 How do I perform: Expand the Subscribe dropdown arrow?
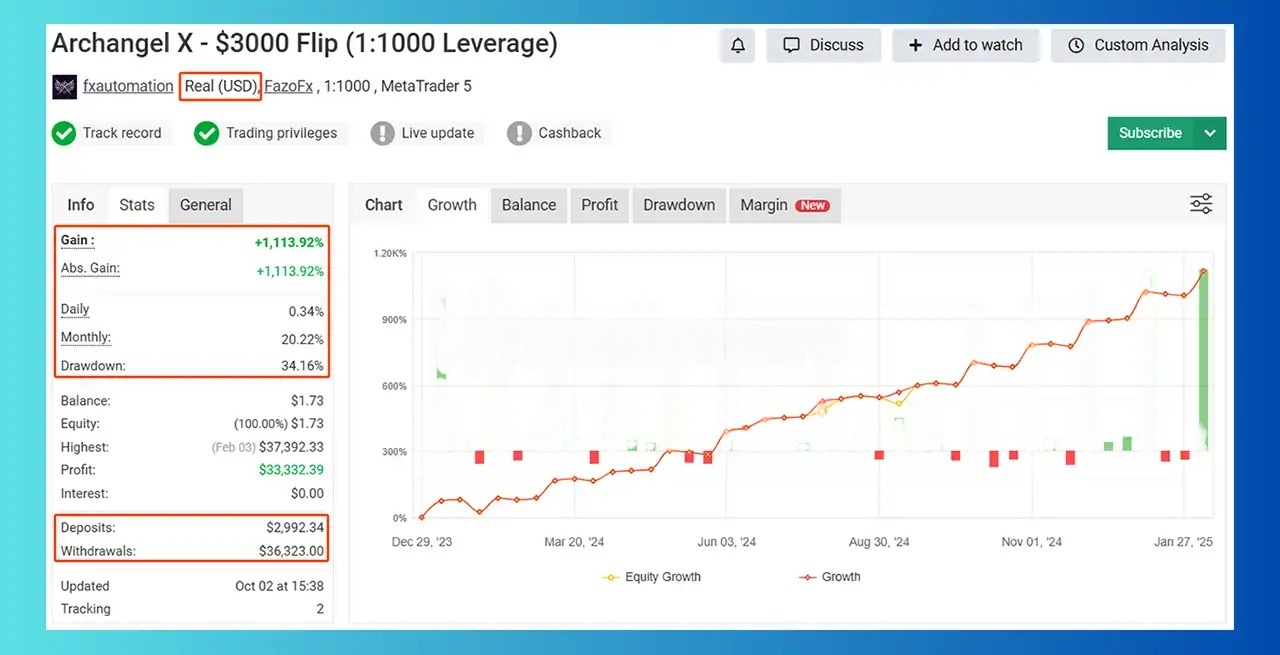click(1210, 133)
